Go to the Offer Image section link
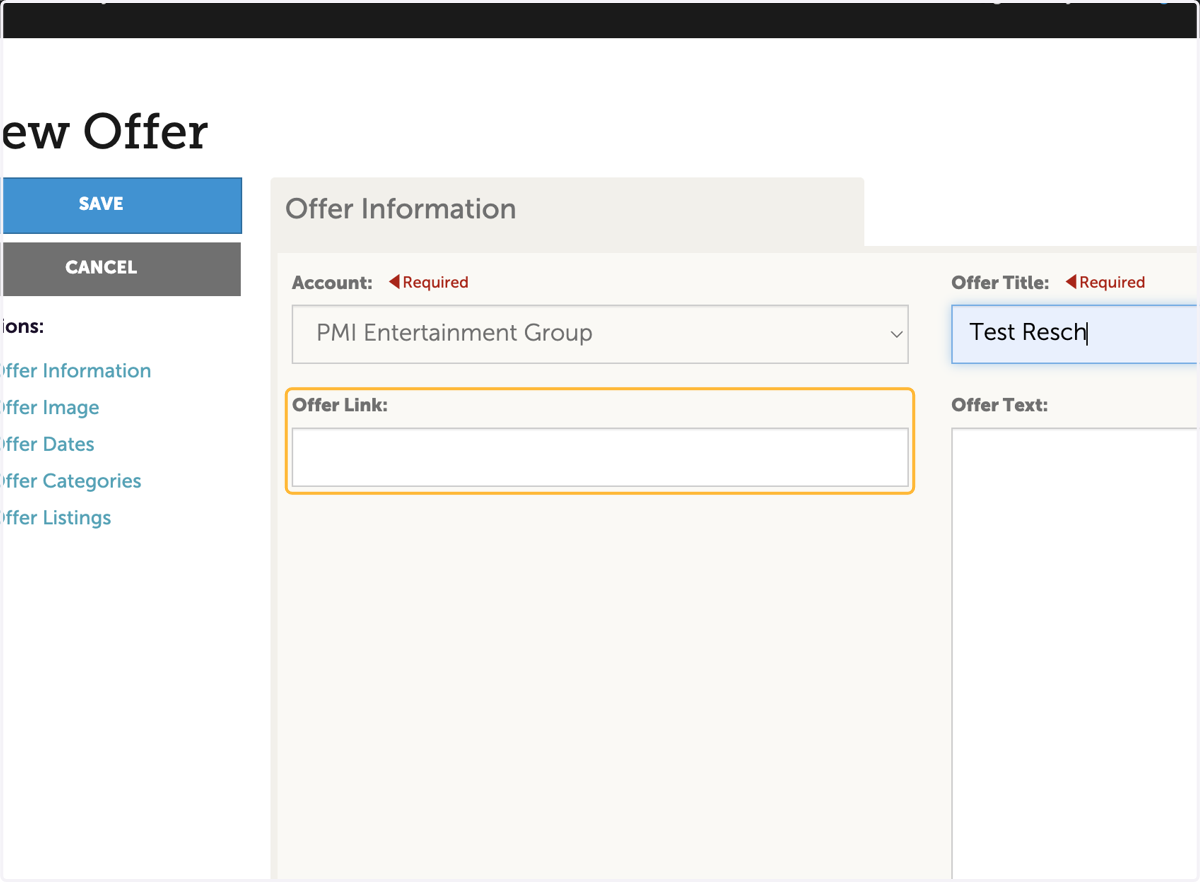Viewport: 1200px width, 882px height. [50, 408]
